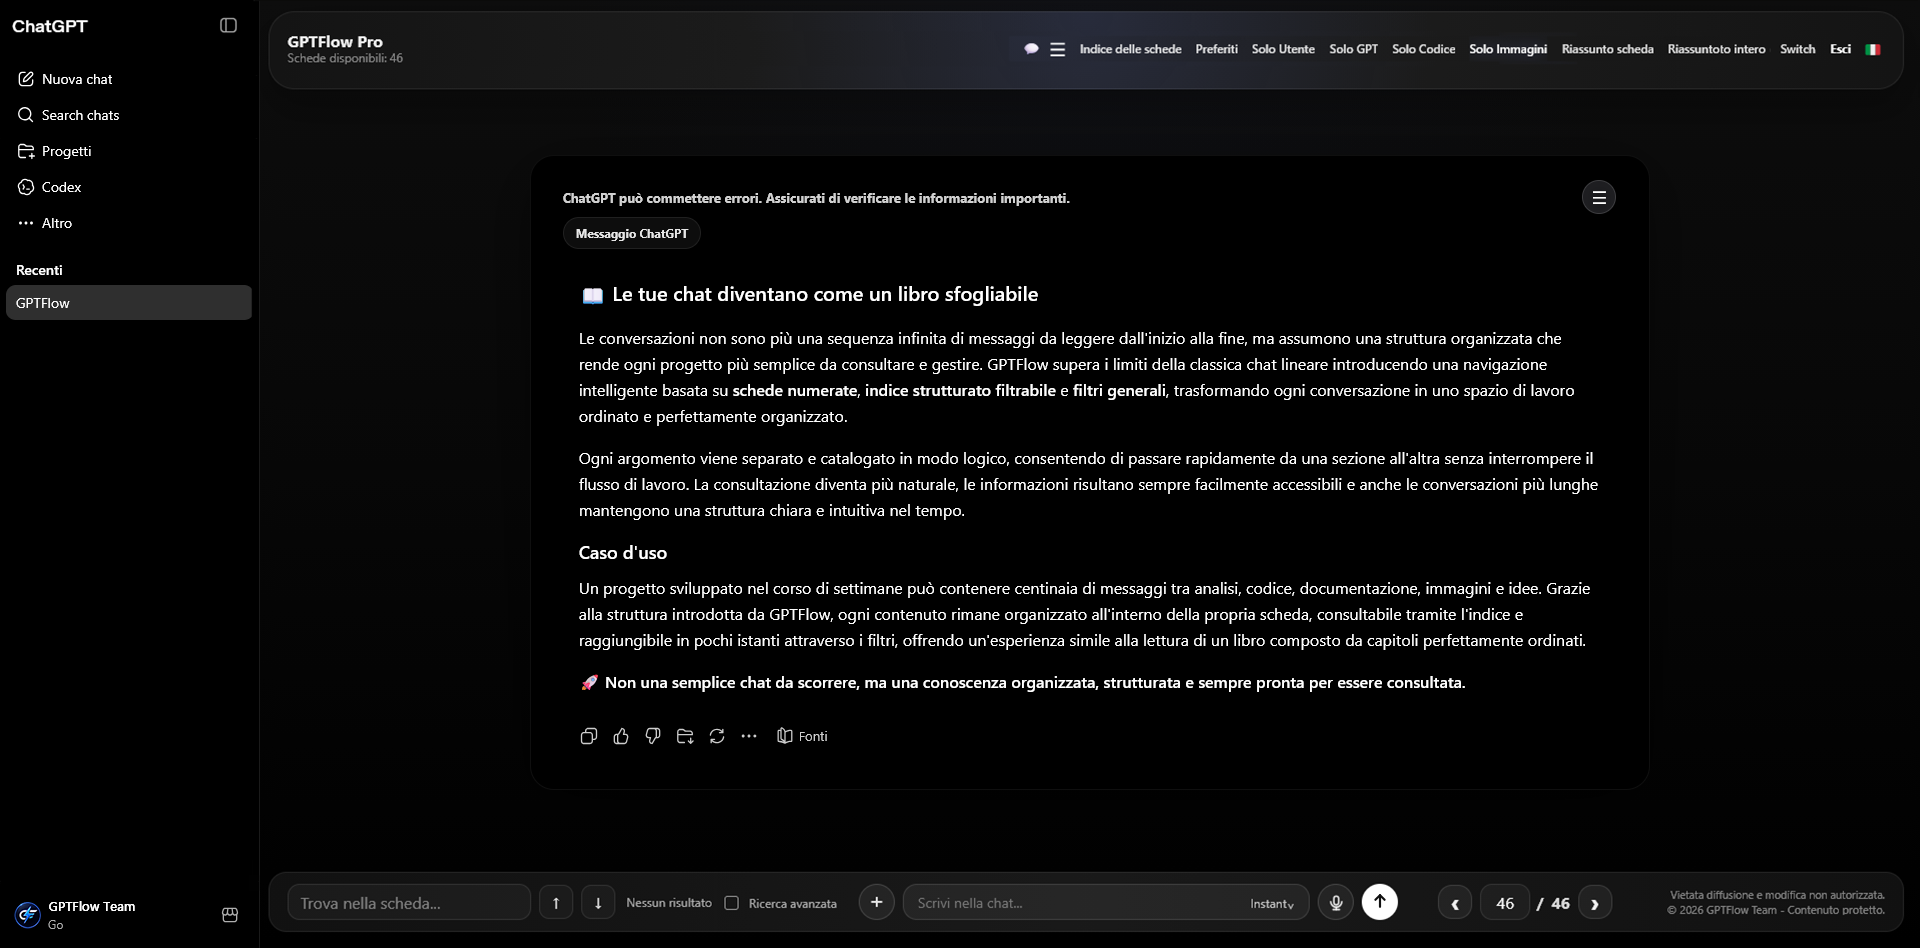Screen dimensions: 1920x948
Task: Jump to previous search result arrow
Action: click(x=556, y=903)
